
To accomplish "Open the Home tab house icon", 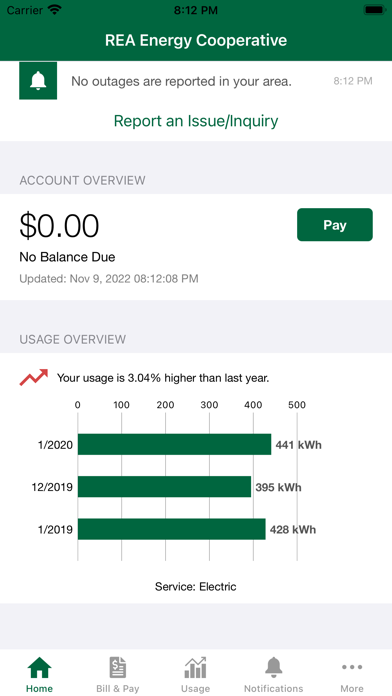I will pyautogui.click(x=40, y=668).
